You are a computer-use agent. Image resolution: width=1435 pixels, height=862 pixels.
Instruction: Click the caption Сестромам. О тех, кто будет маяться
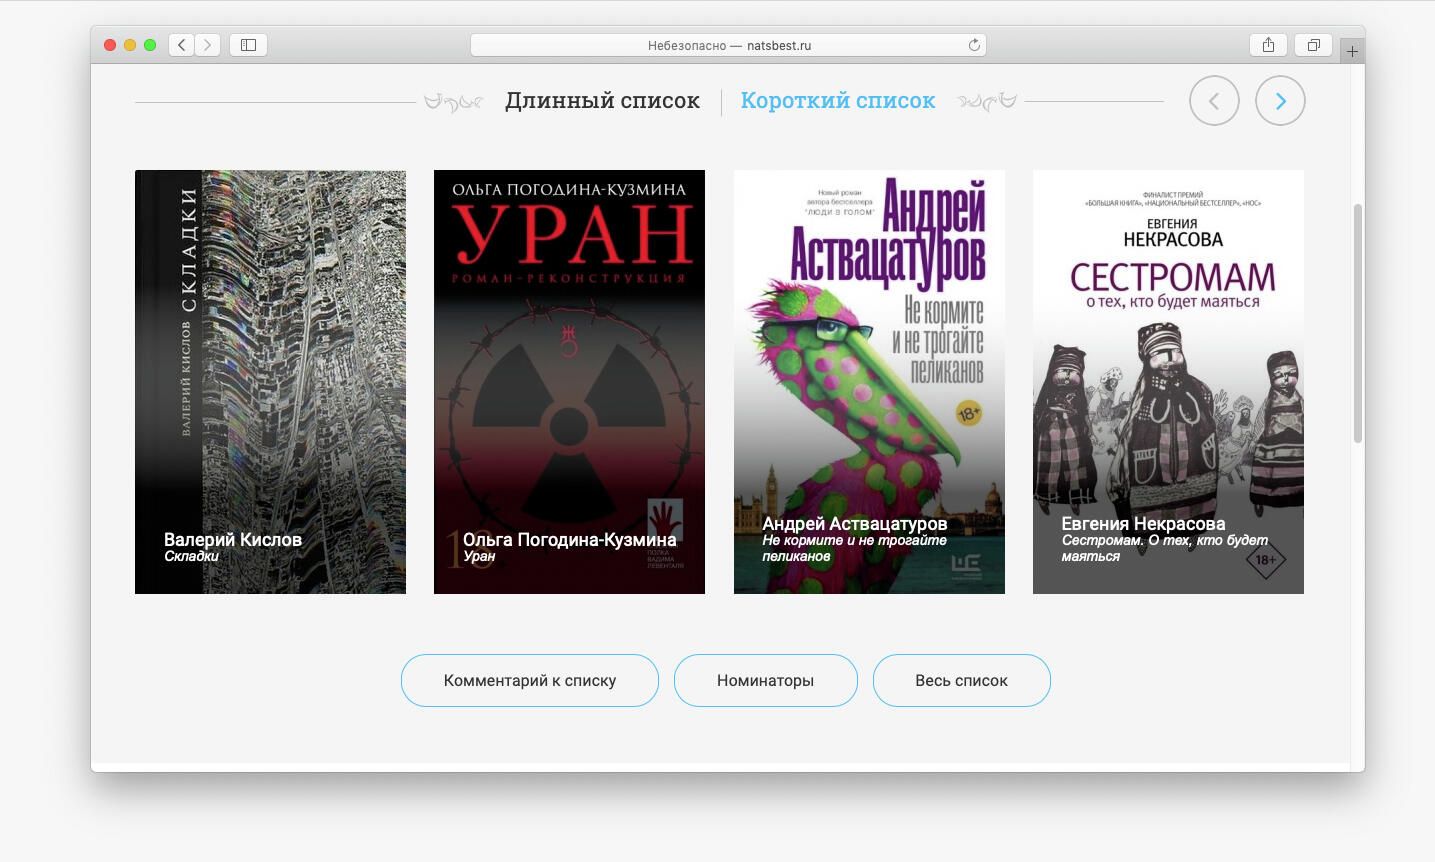pos(1164,548)
